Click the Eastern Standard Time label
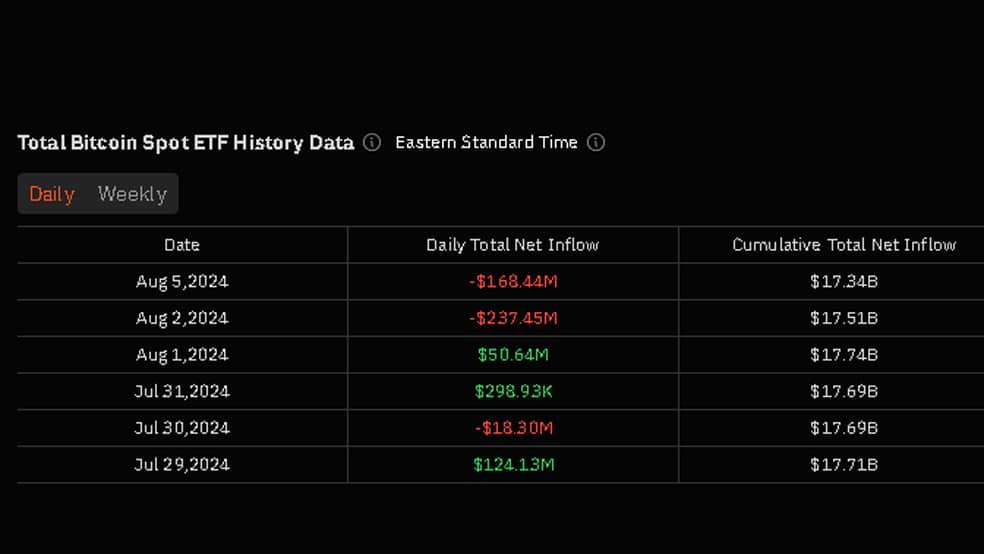Screen dimensions: 984x554 click(x=486, y=142)
